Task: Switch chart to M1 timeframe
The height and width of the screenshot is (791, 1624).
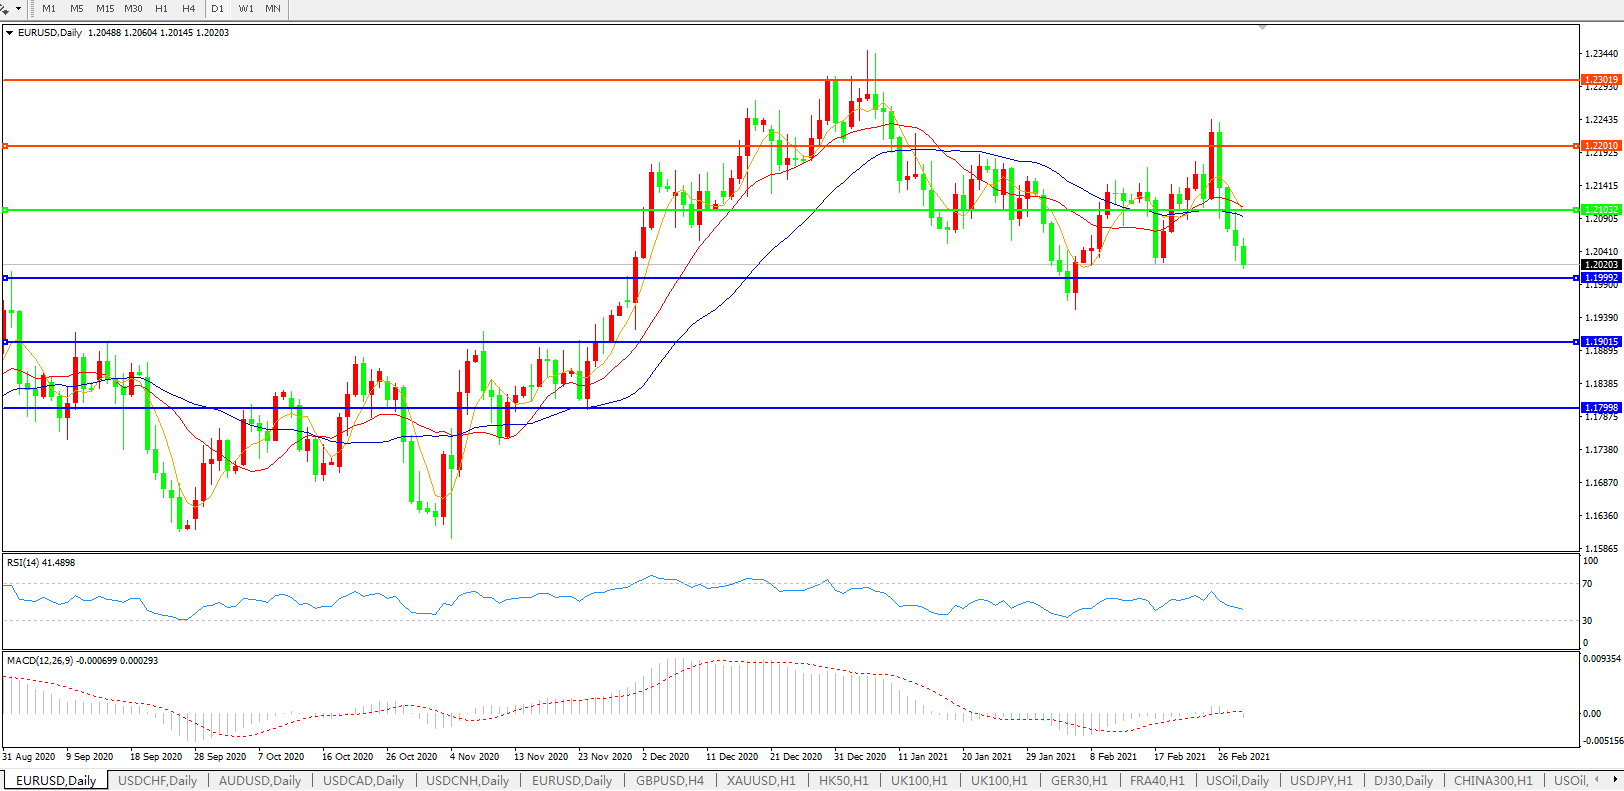Action: [49, 8]
